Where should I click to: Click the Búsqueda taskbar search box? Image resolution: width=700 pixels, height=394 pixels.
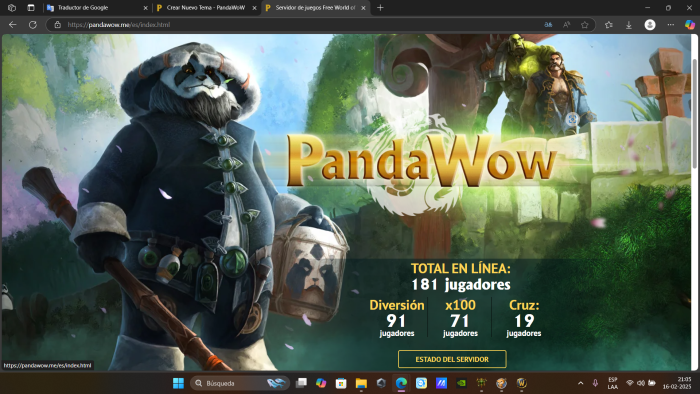coord(240,383)
